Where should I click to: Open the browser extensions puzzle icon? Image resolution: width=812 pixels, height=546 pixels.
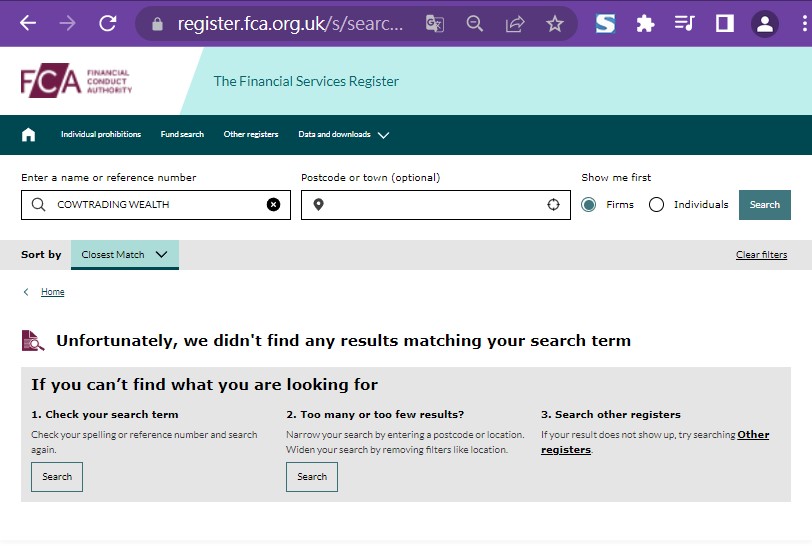(x=646, y=23)
